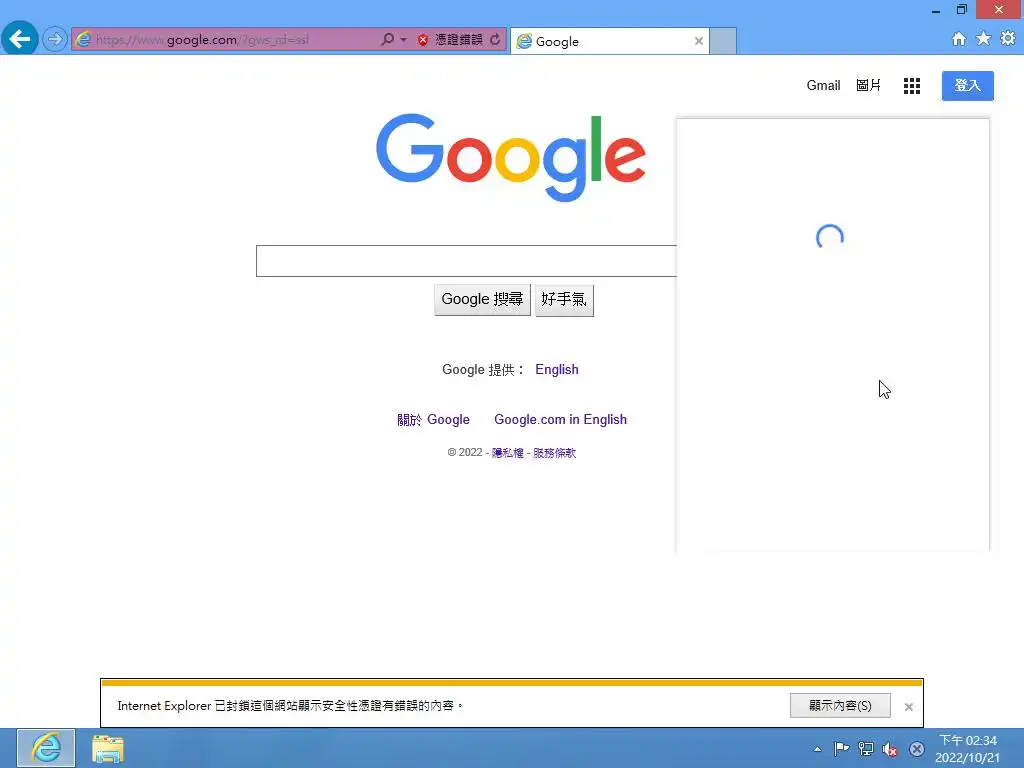Click the network tray icon
Image resolution: width=1024 pixels, height=768 pixels.
pos(866,749)
